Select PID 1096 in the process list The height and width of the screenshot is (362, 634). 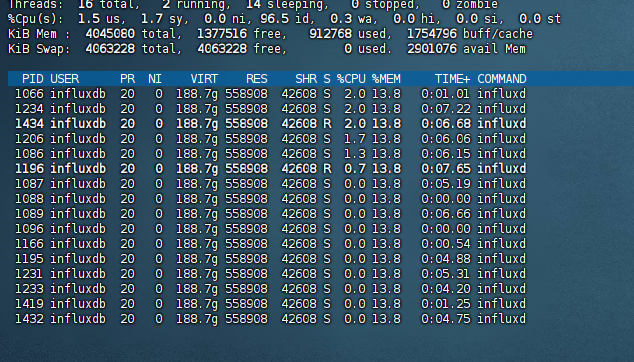pos(29,229)
